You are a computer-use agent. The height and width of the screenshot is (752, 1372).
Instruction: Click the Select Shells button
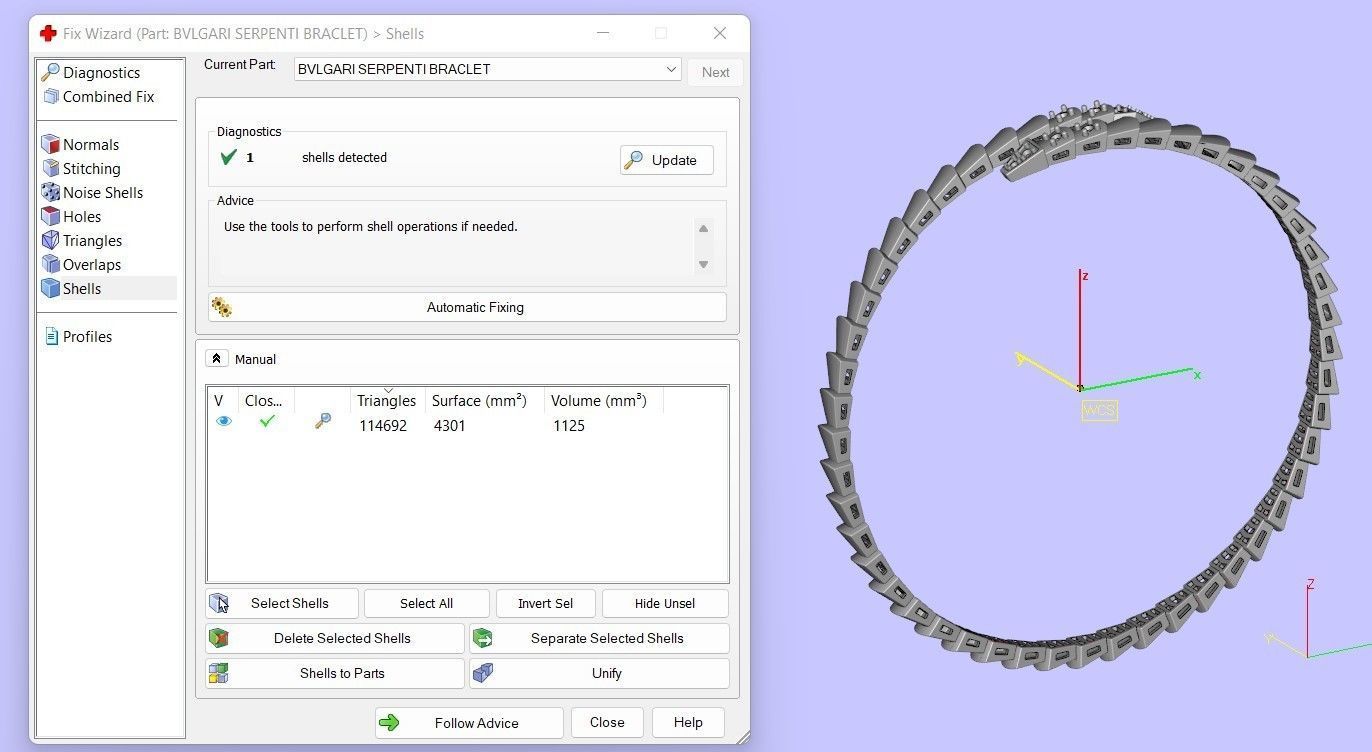[x=282, y=603]
